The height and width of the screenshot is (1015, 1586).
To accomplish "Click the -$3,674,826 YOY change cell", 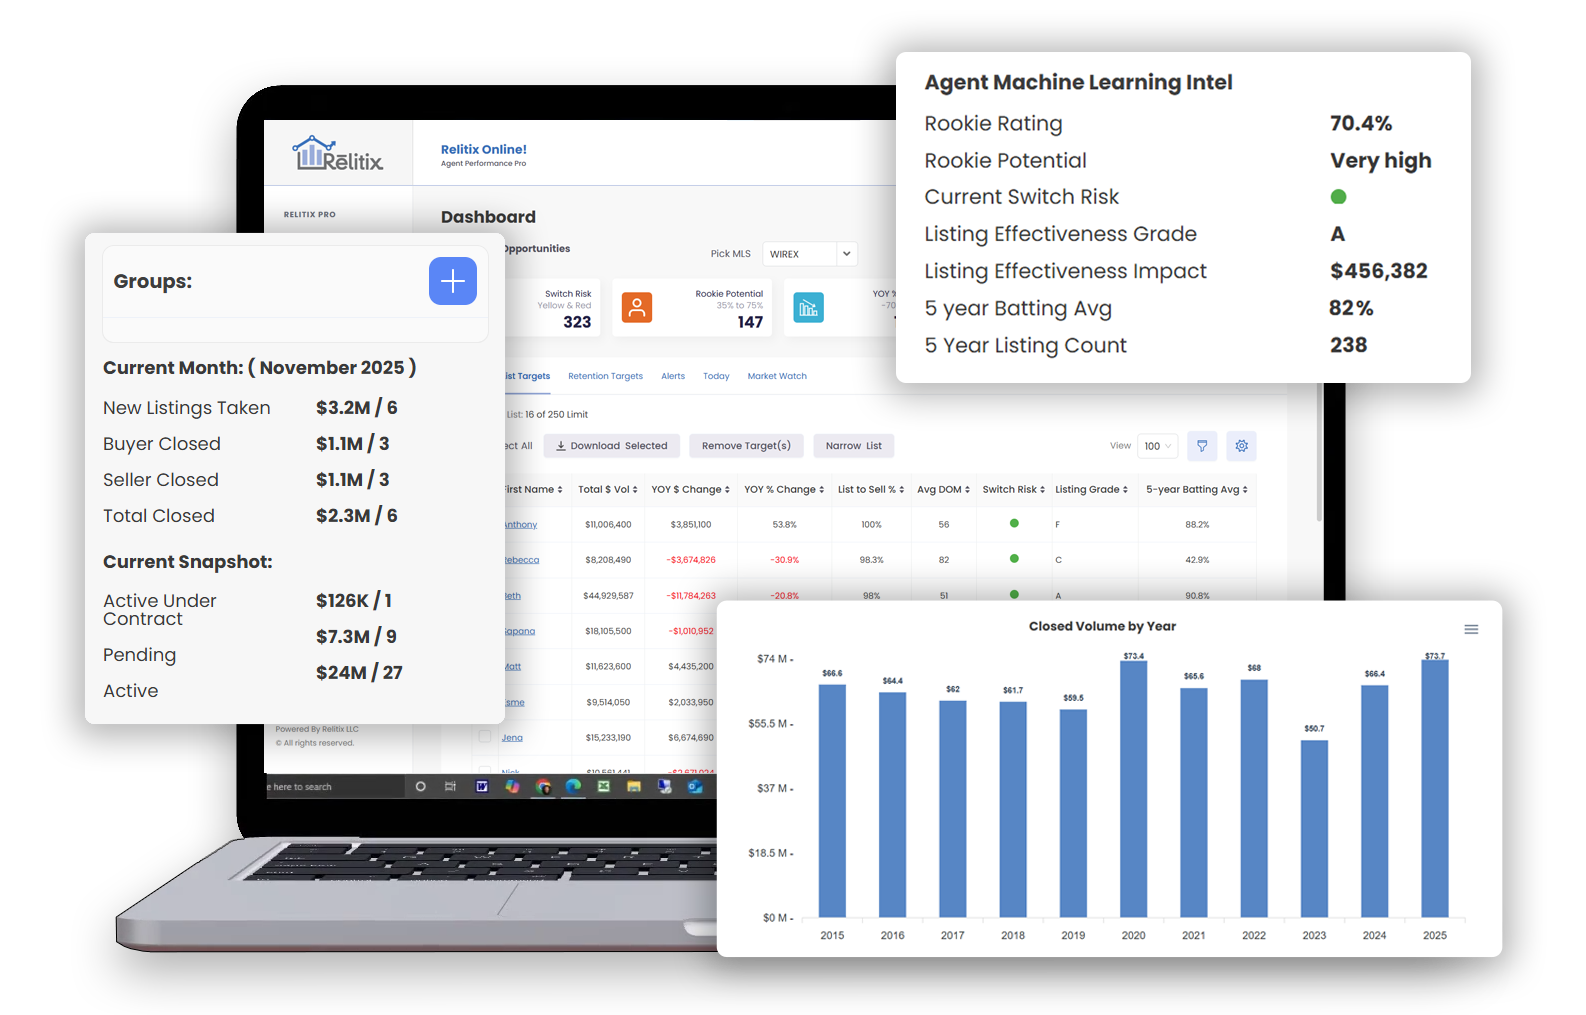I will 691,560.
